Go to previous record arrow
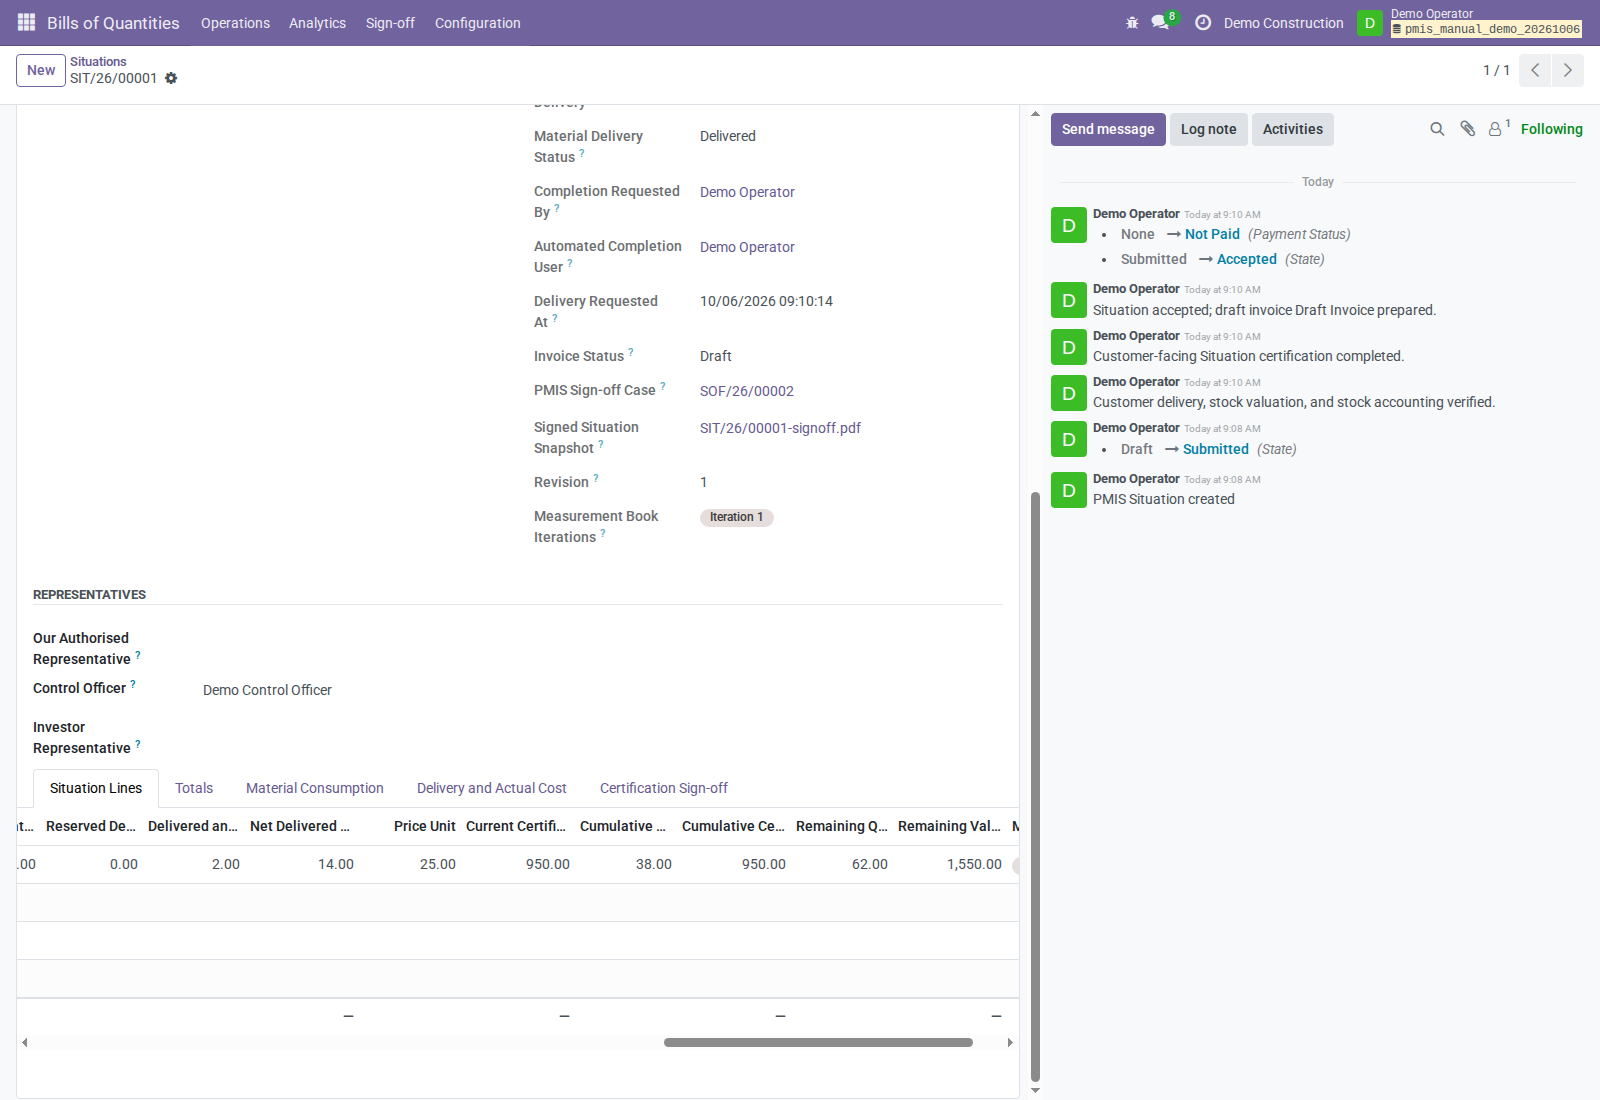Viewport: 1600px width, 1100px height. coord(1535,70)
